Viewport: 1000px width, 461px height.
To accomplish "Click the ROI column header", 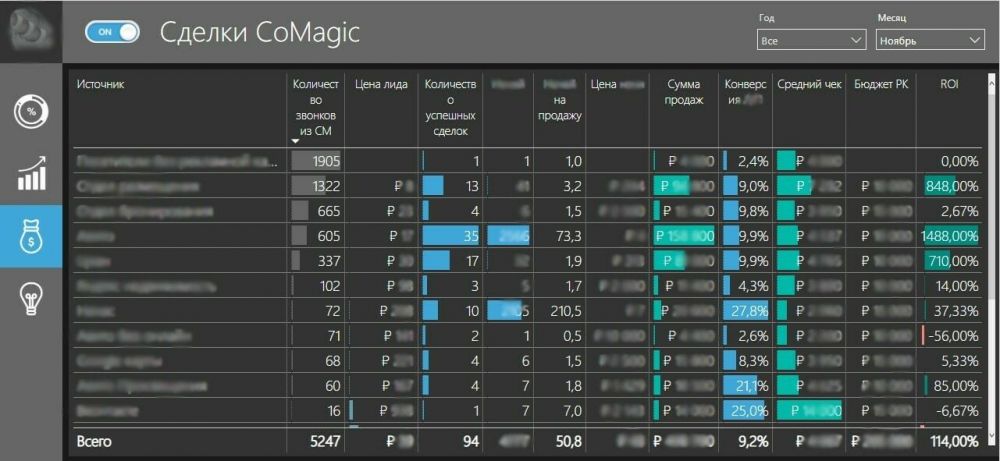I will tap(948, 84).
